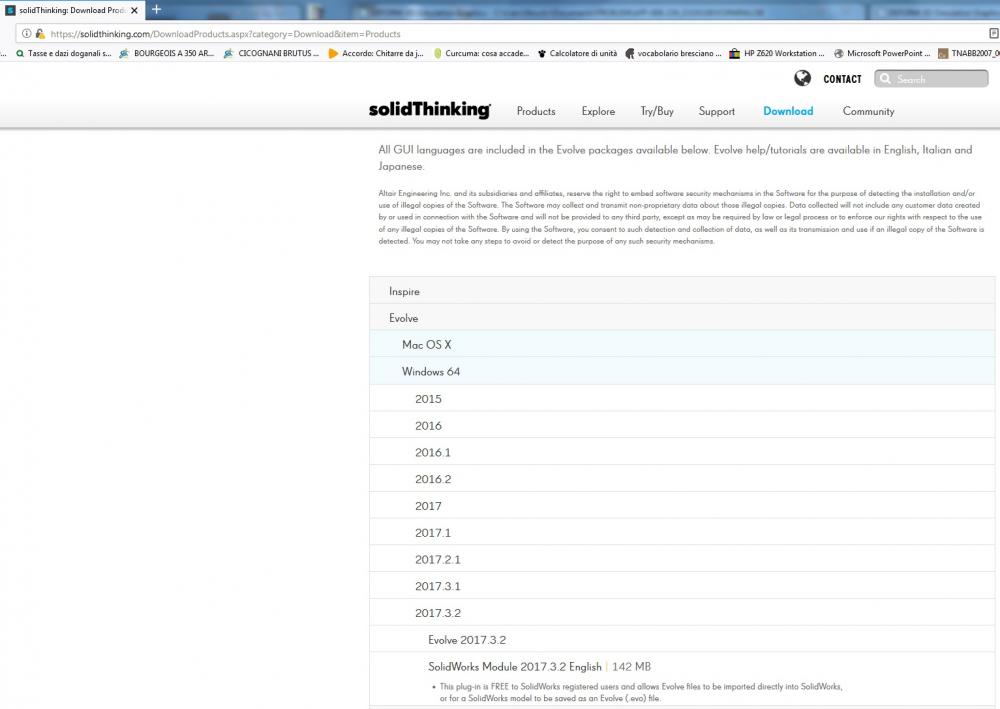Image resolution: width=1000 pixels, height=709 pixels.
Task: Close the solidThinking browser tab
Action: 134,10
